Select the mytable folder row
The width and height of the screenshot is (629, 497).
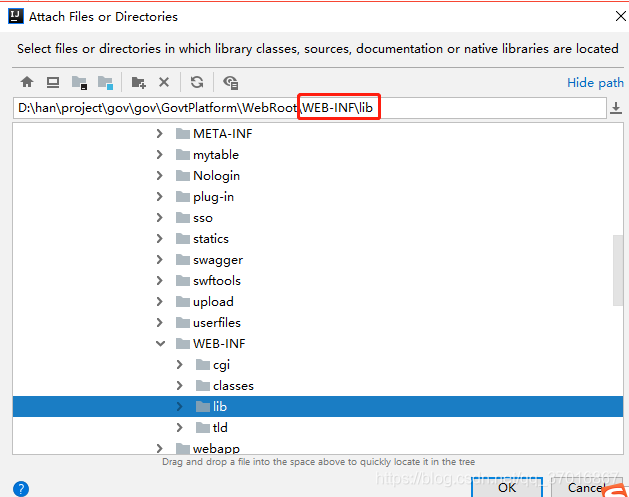point(318,154)
